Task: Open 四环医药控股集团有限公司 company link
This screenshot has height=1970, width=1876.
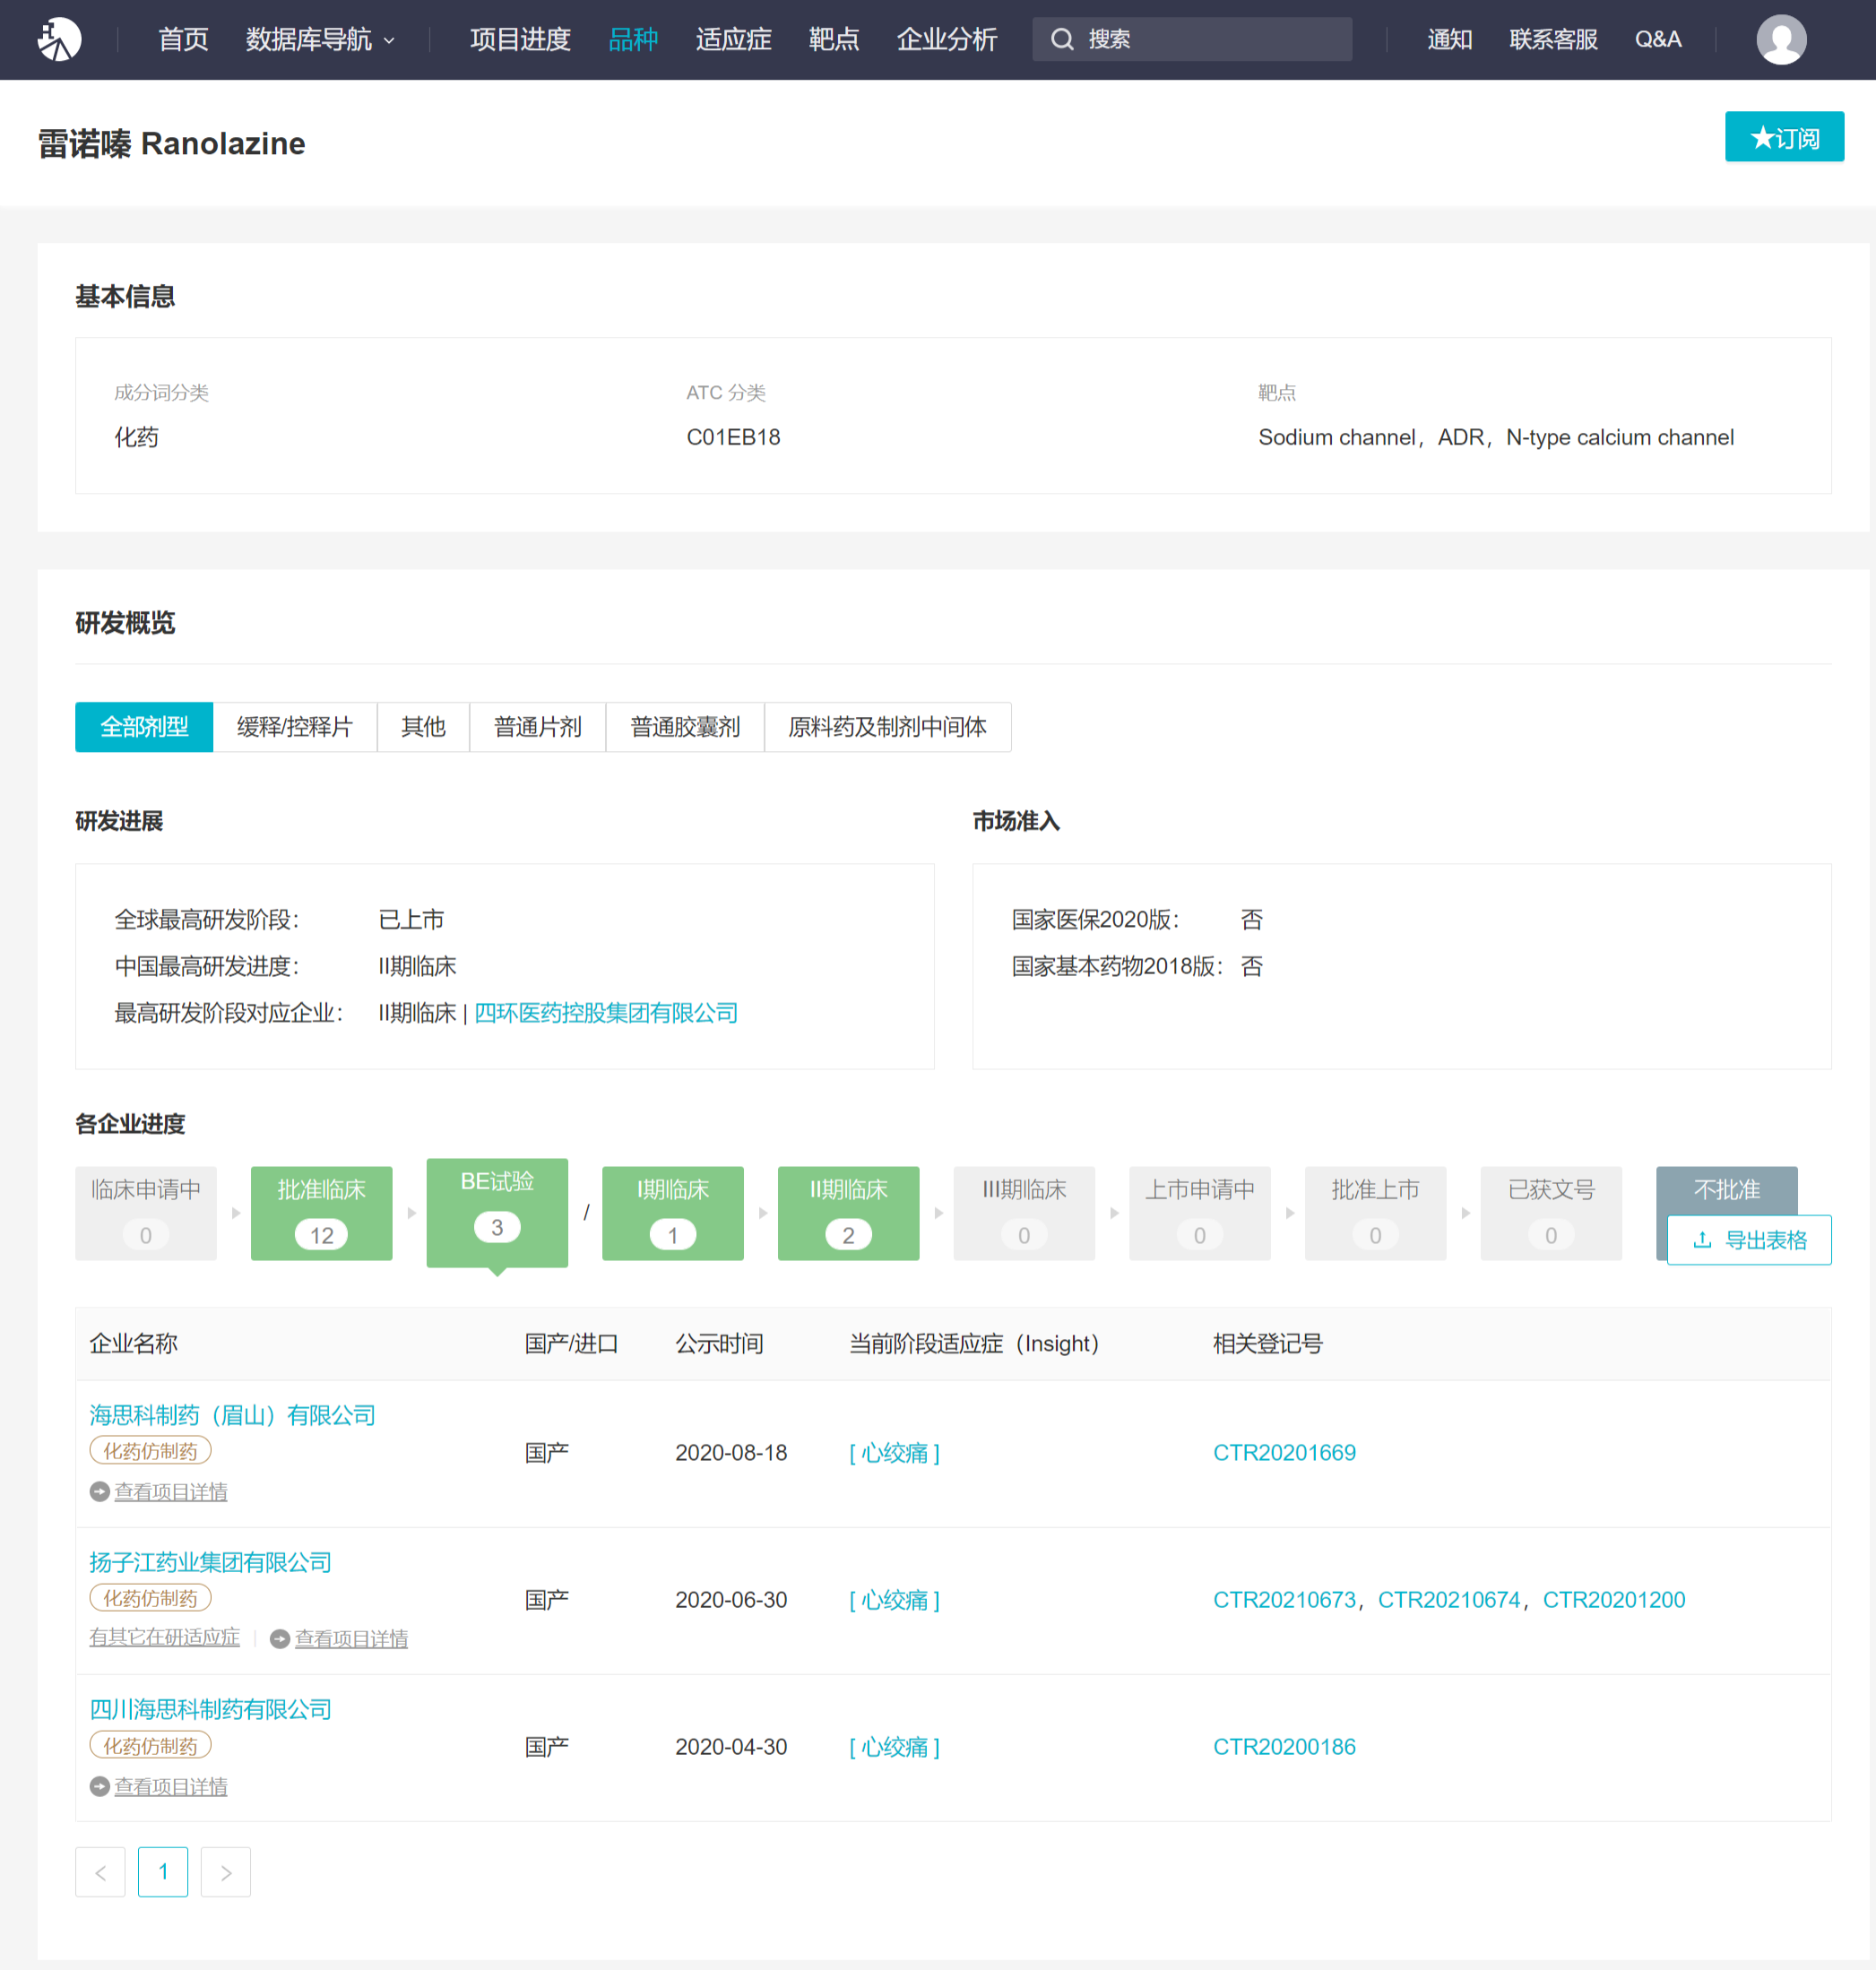Action: tap(606, 1013)
